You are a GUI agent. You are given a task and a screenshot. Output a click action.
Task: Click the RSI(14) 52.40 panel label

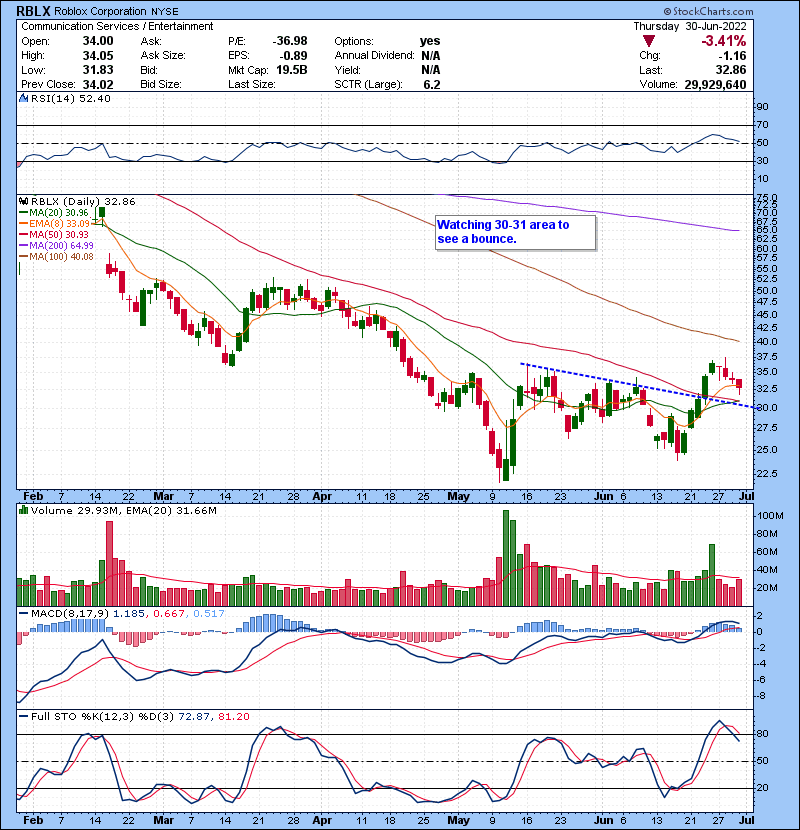[x=70, y=98]
